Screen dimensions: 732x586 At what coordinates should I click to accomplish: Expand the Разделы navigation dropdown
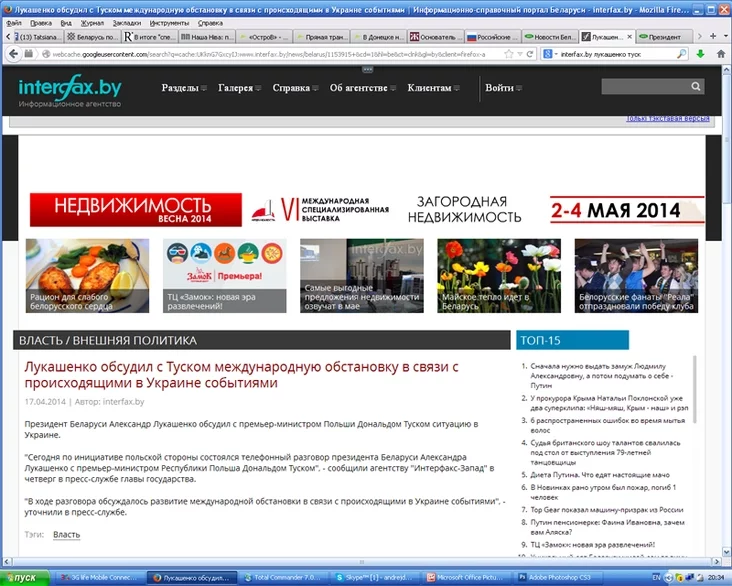[x=185, y=88]
